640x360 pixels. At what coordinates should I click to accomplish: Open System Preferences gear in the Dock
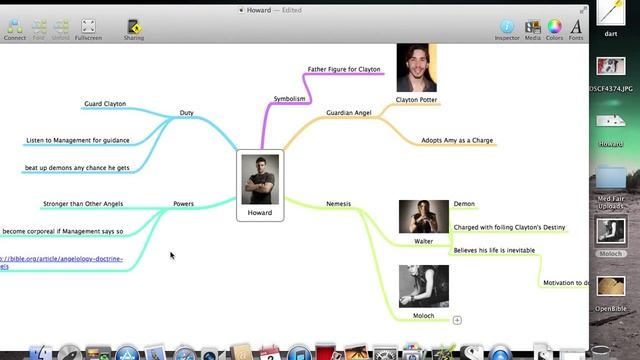[x=385, y=353]
